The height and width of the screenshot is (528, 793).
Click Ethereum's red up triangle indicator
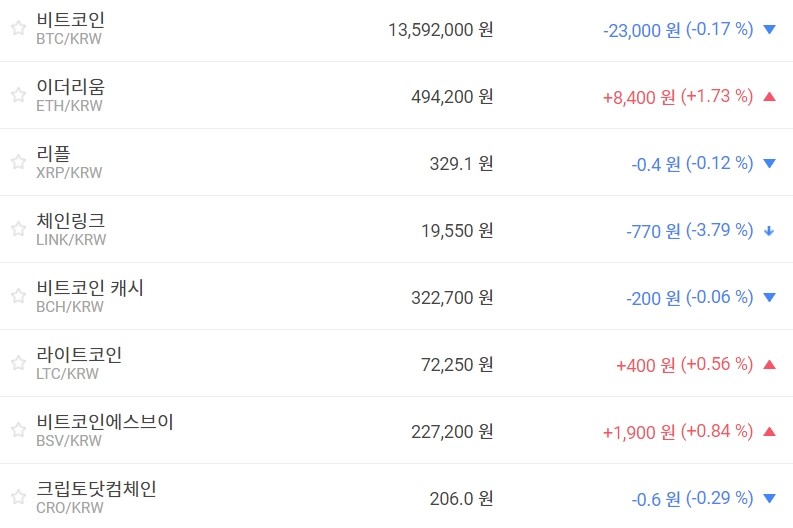click(x=769, y=97)
